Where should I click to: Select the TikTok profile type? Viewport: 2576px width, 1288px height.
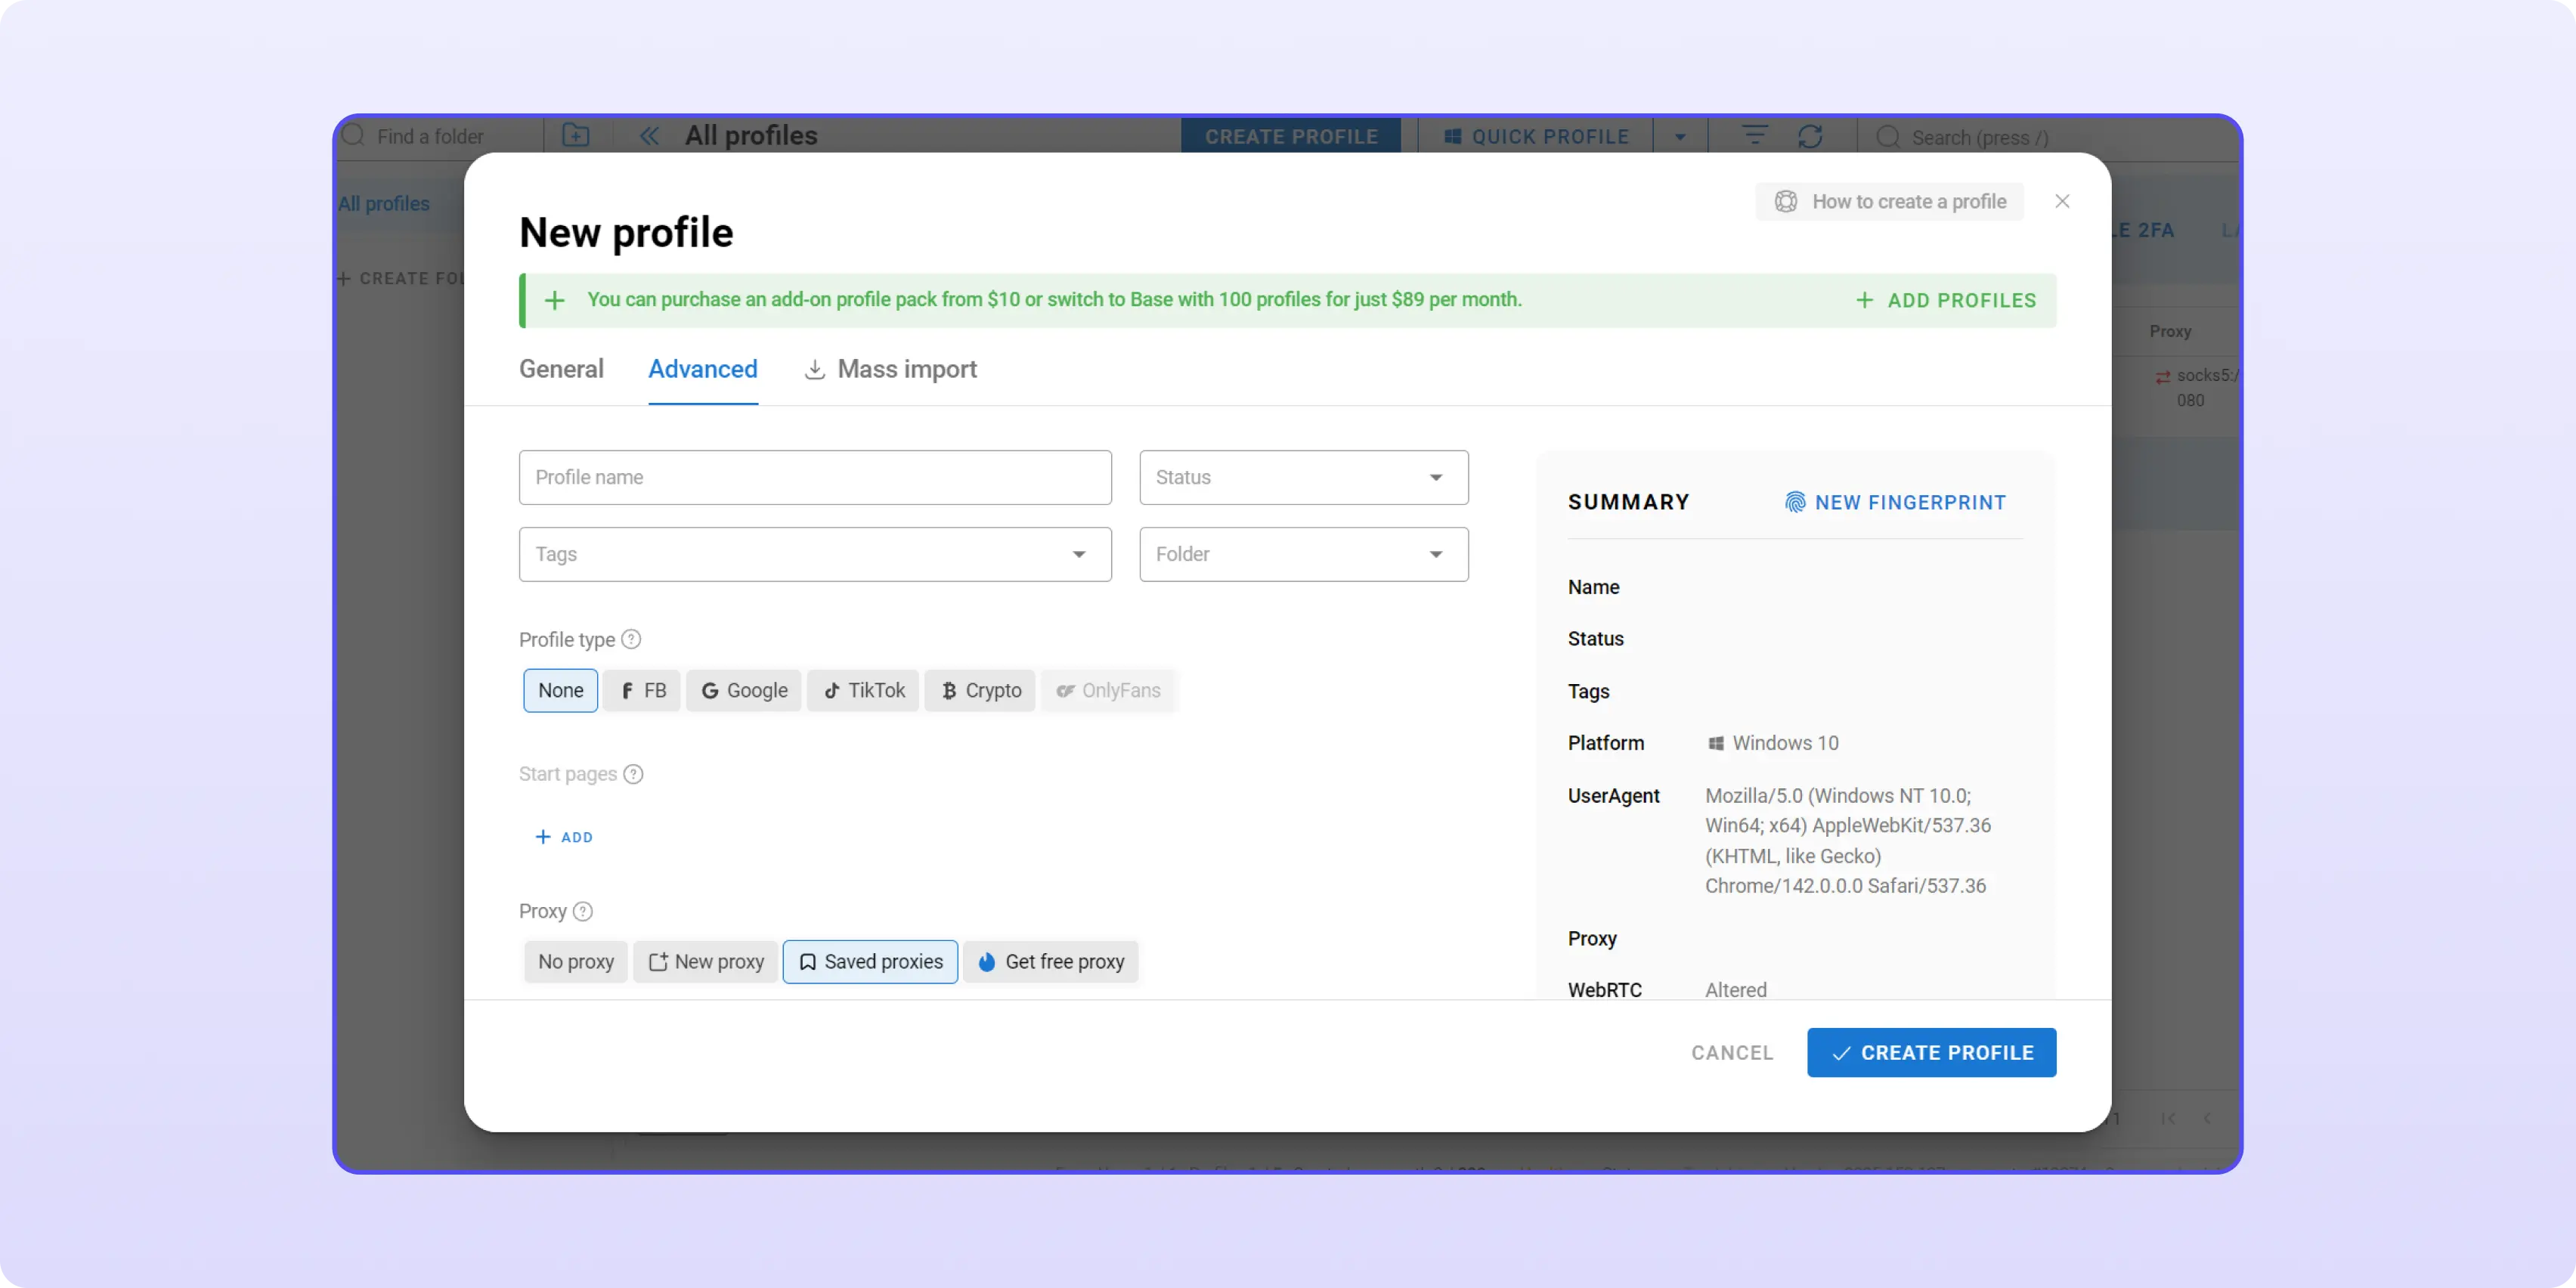(x=863, y=690)
